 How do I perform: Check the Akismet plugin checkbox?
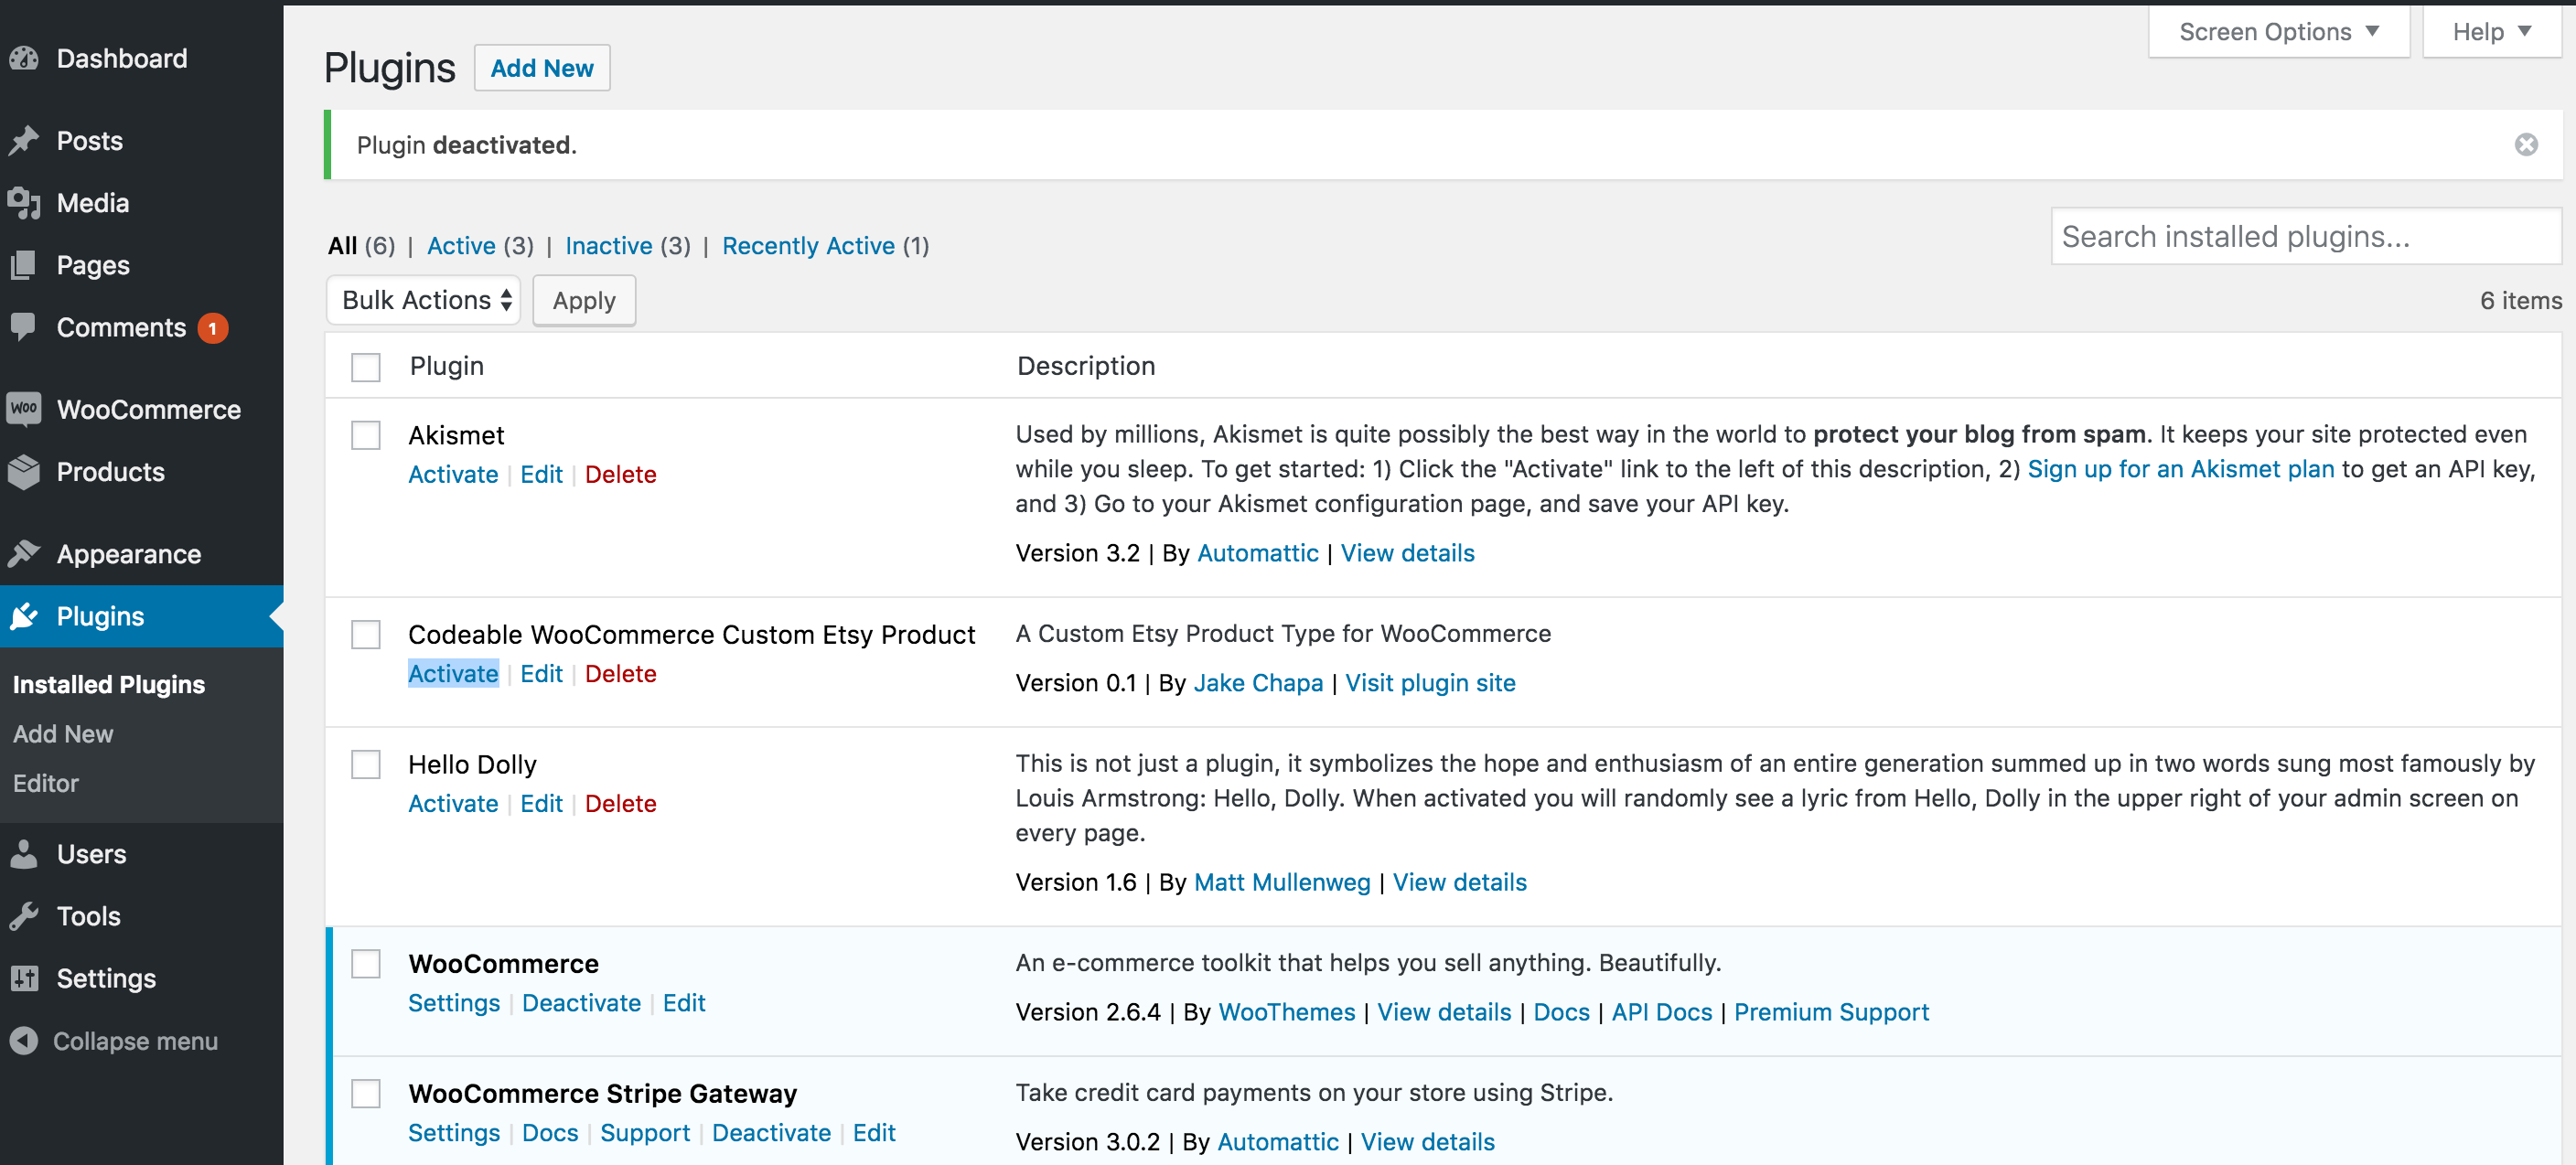(x=366, y=435)
